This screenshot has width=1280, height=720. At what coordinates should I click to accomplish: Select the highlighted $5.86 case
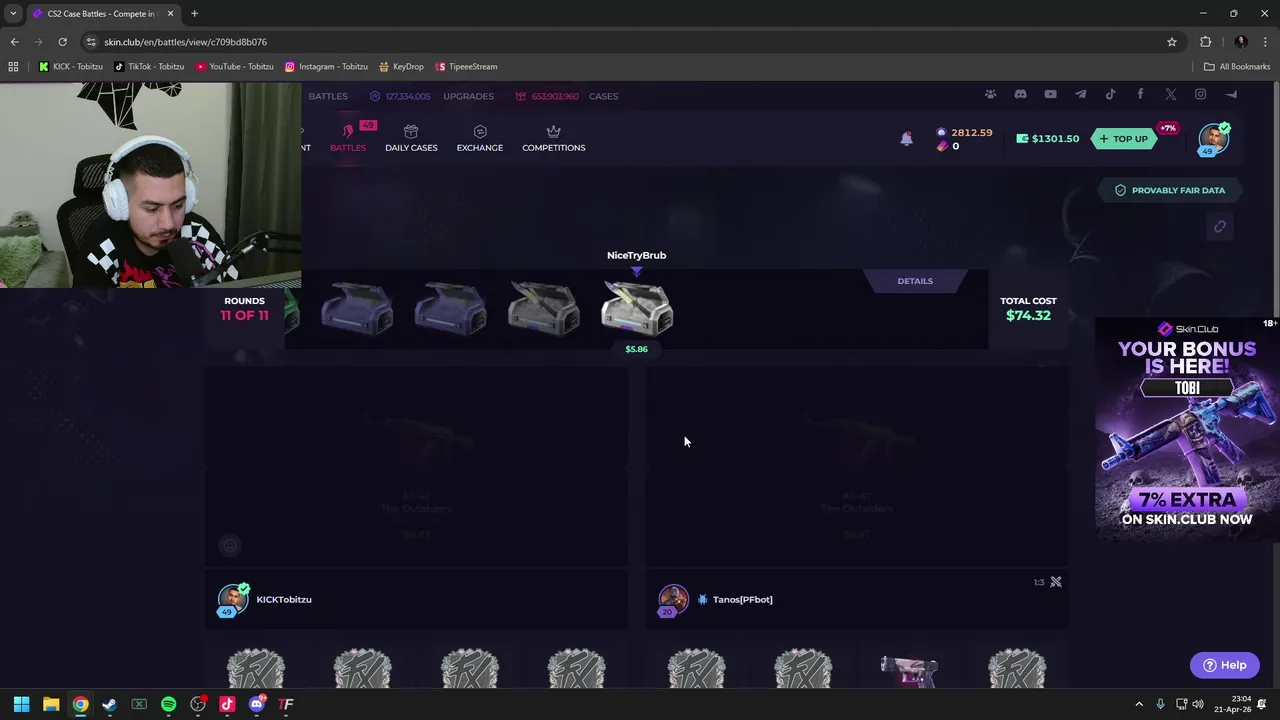pyautogui.click(x=637, y=308)
